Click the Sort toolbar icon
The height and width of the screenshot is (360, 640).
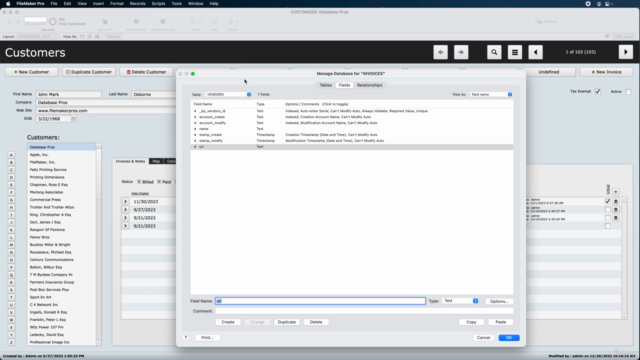(x=215, y=22)
